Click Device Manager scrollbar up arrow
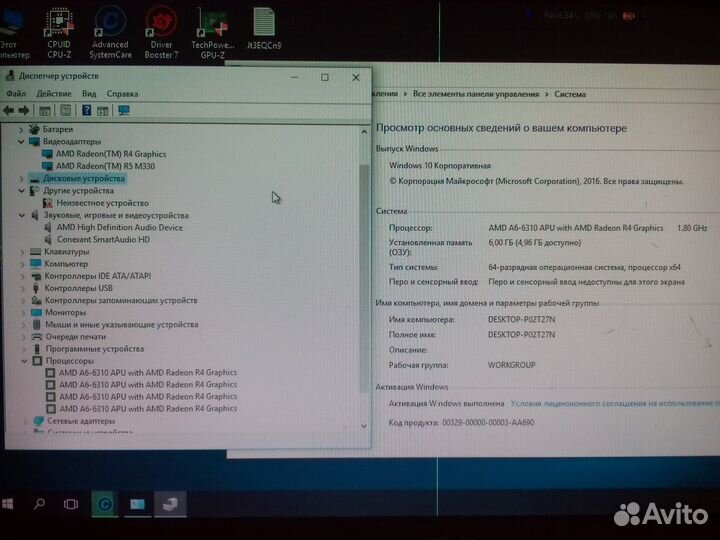 tap(364, 132)
